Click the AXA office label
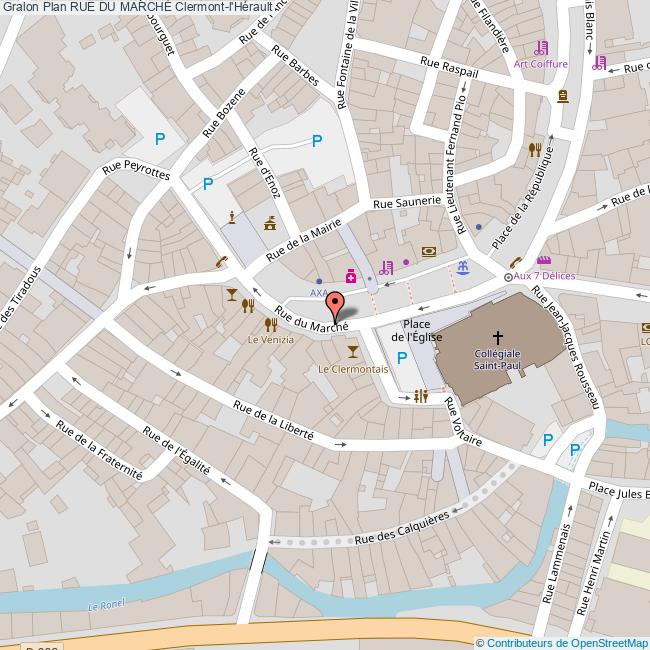 [x=318, y=294]
